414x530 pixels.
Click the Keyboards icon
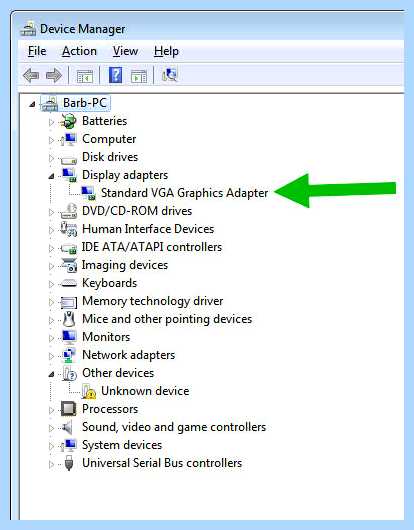click(69, 283)
